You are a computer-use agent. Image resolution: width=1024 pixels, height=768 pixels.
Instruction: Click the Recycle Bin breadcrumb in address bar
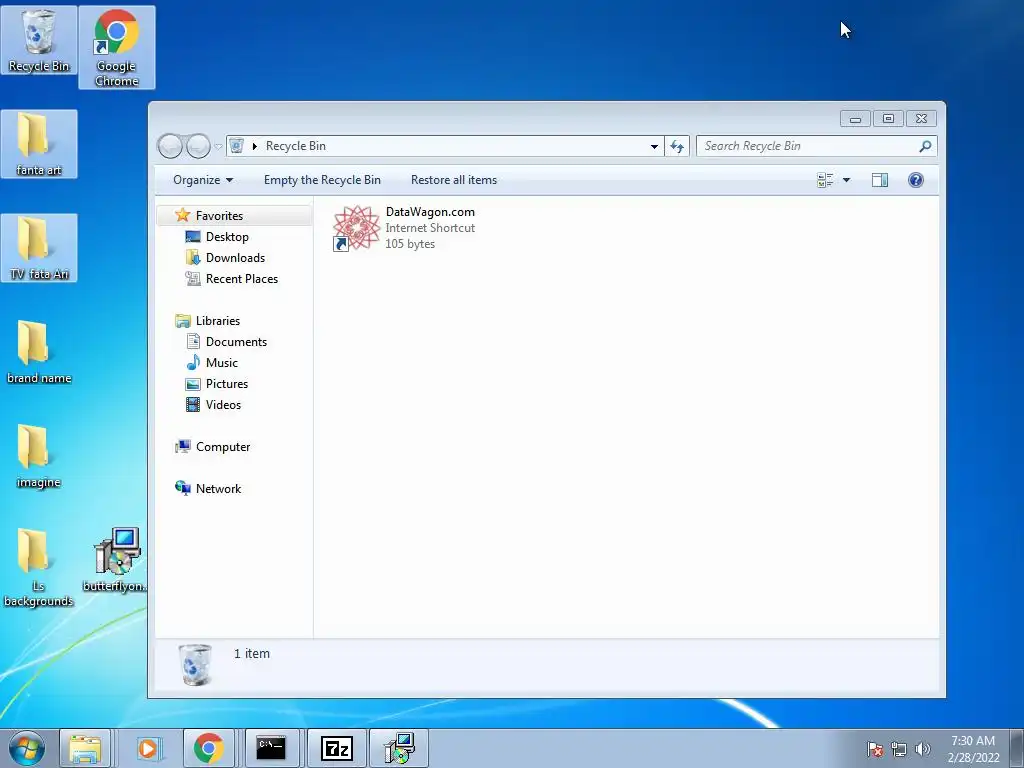coord(296,146)
